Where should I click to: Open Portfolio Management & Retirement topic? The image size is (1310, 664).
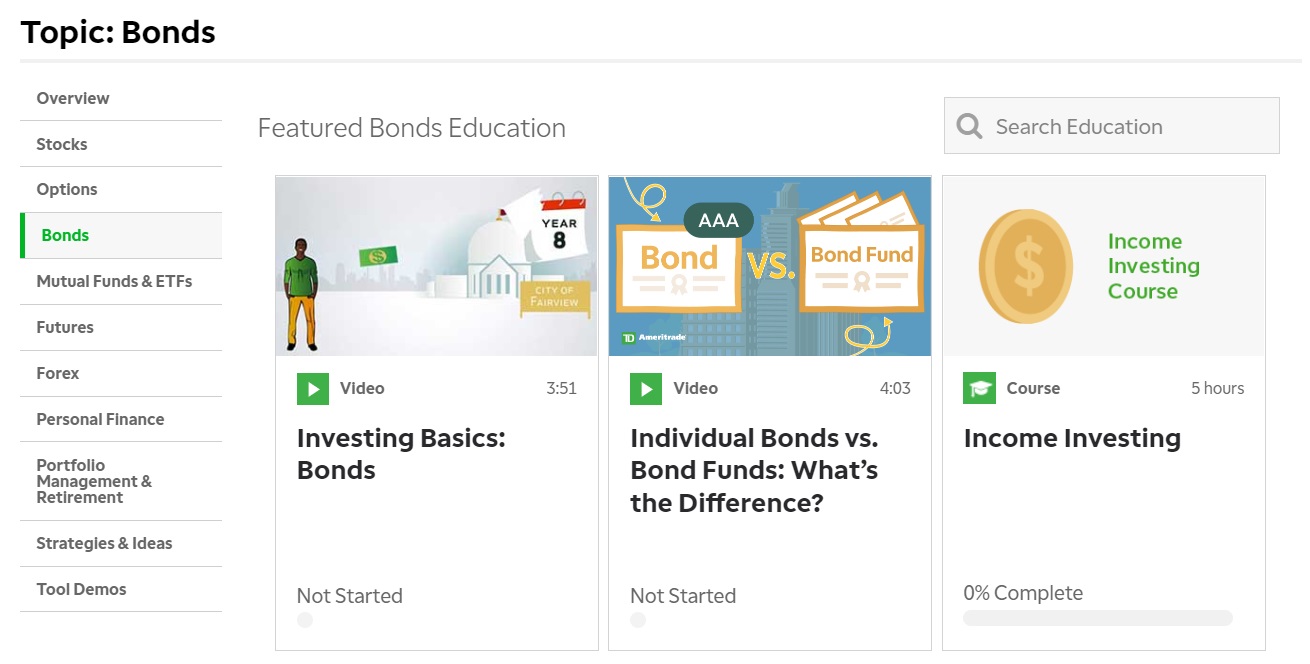tap(94, 481)
